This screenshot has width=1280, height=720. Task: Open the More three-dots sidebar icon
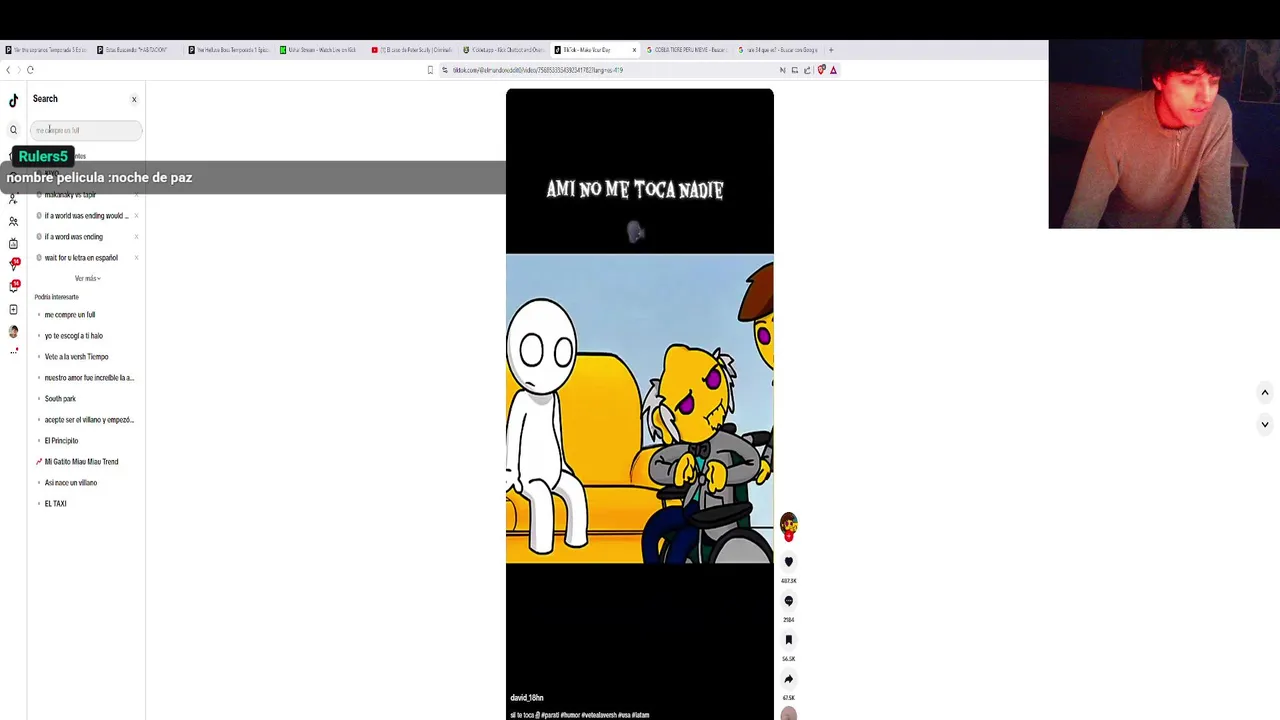point(13,351)
